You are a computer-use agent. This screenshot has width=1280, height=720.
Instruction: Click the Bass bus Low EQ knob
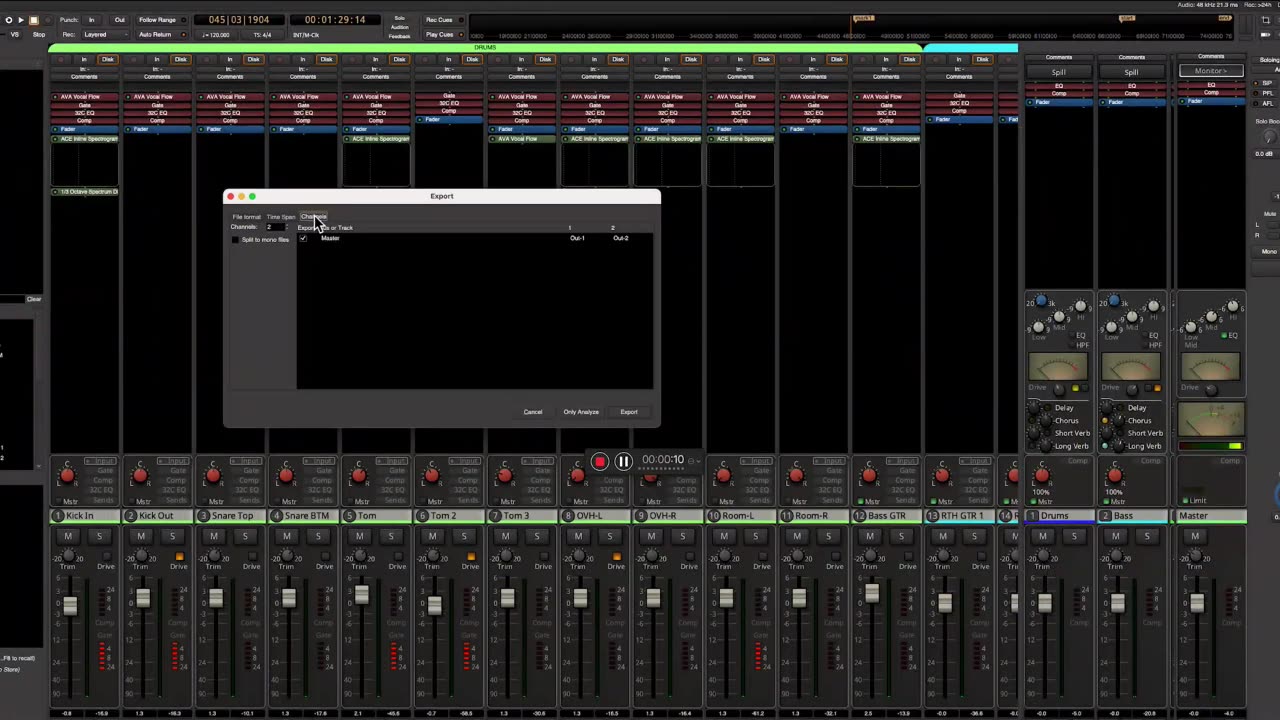coord(1111,327)
